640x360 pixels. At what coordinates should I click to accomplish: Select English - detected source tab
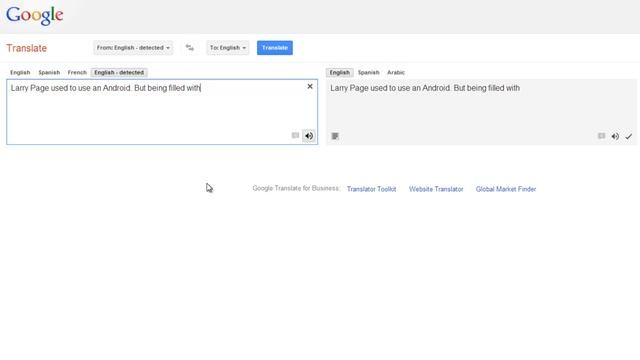119,72
